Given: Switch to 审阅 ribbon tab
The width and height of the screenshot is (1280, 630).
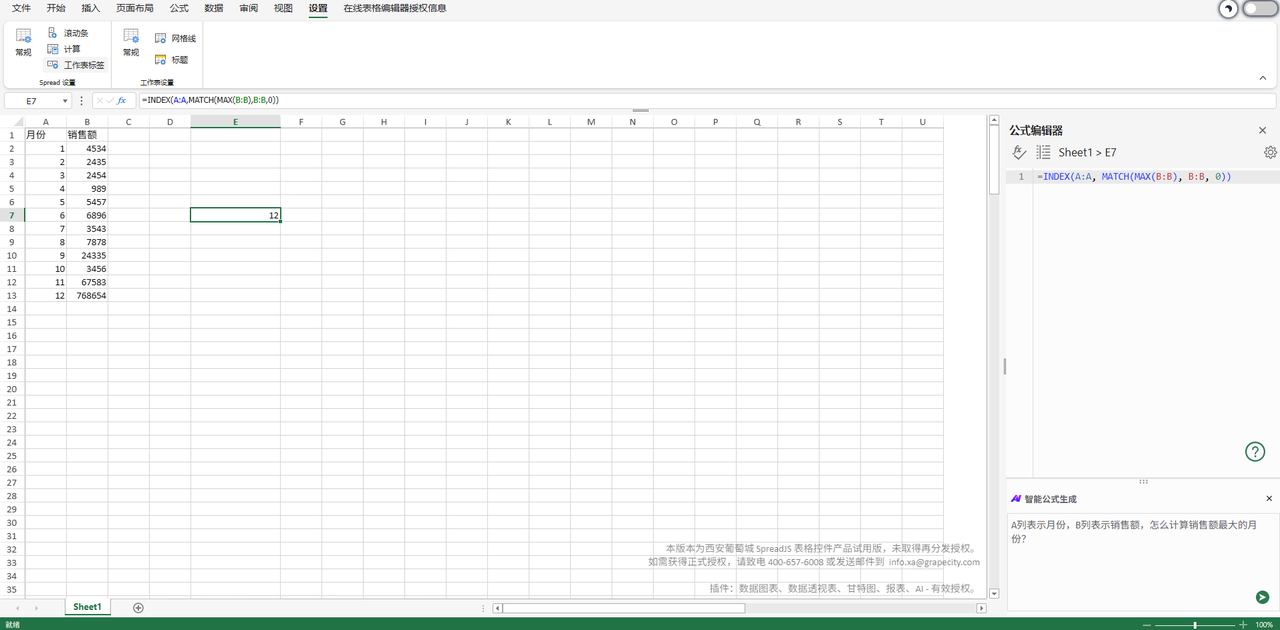Looking at the screenshot, I should (x=249, y=8).
